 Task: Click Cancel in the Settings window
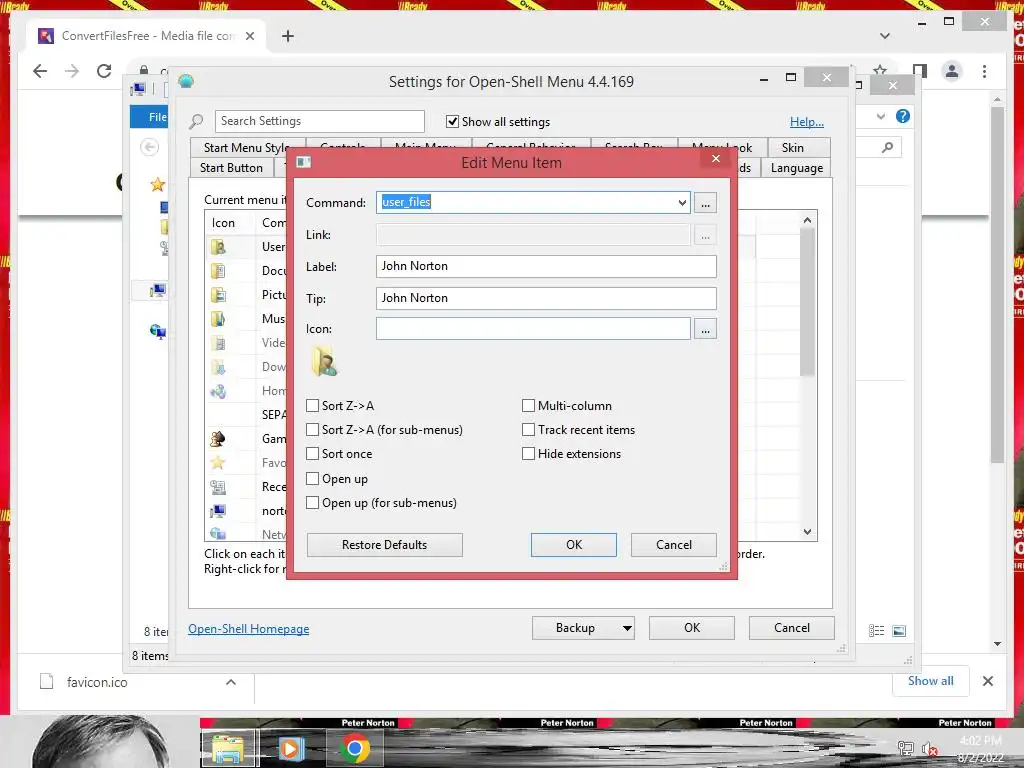click(792, 628)
